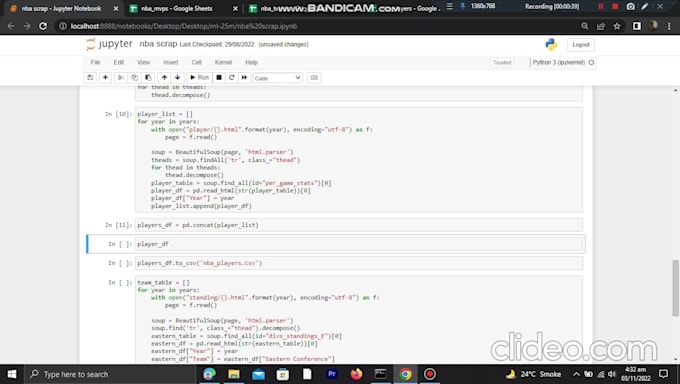The image size is (680, 384).
Task: Cut selected cells with scissors icon
Action: coord(121,78)
